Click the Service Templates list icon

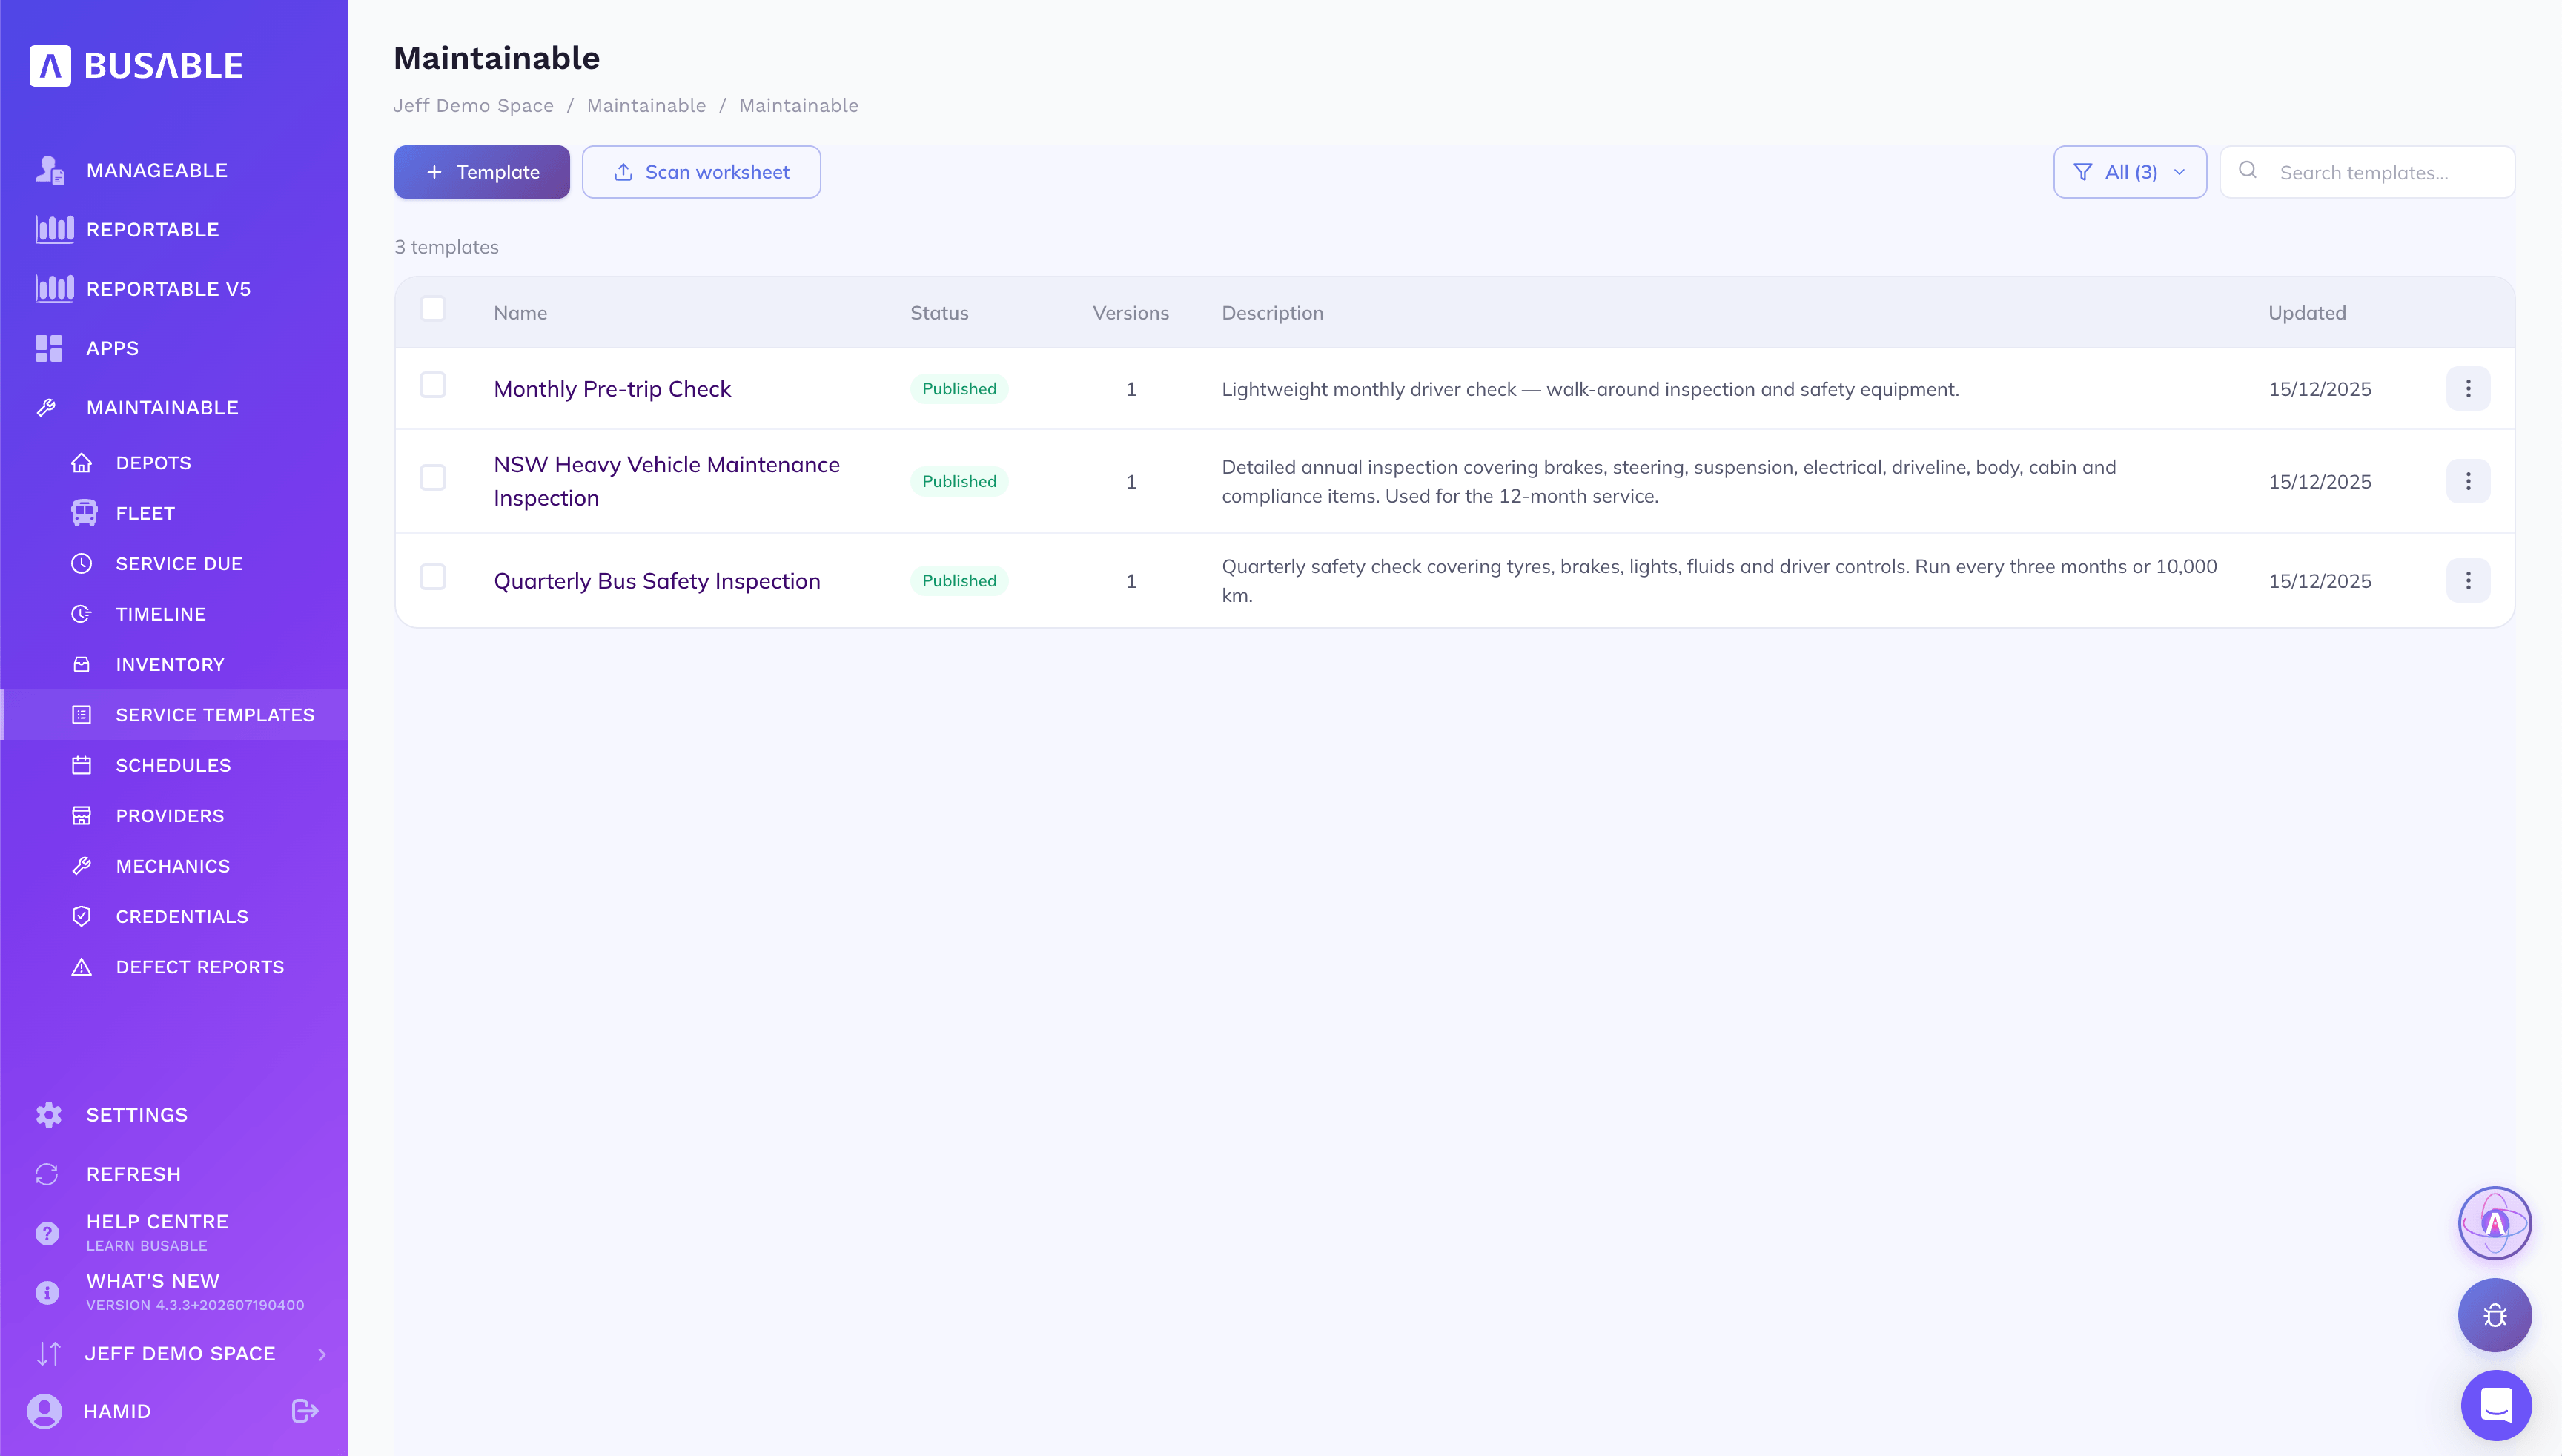point(82,715)
